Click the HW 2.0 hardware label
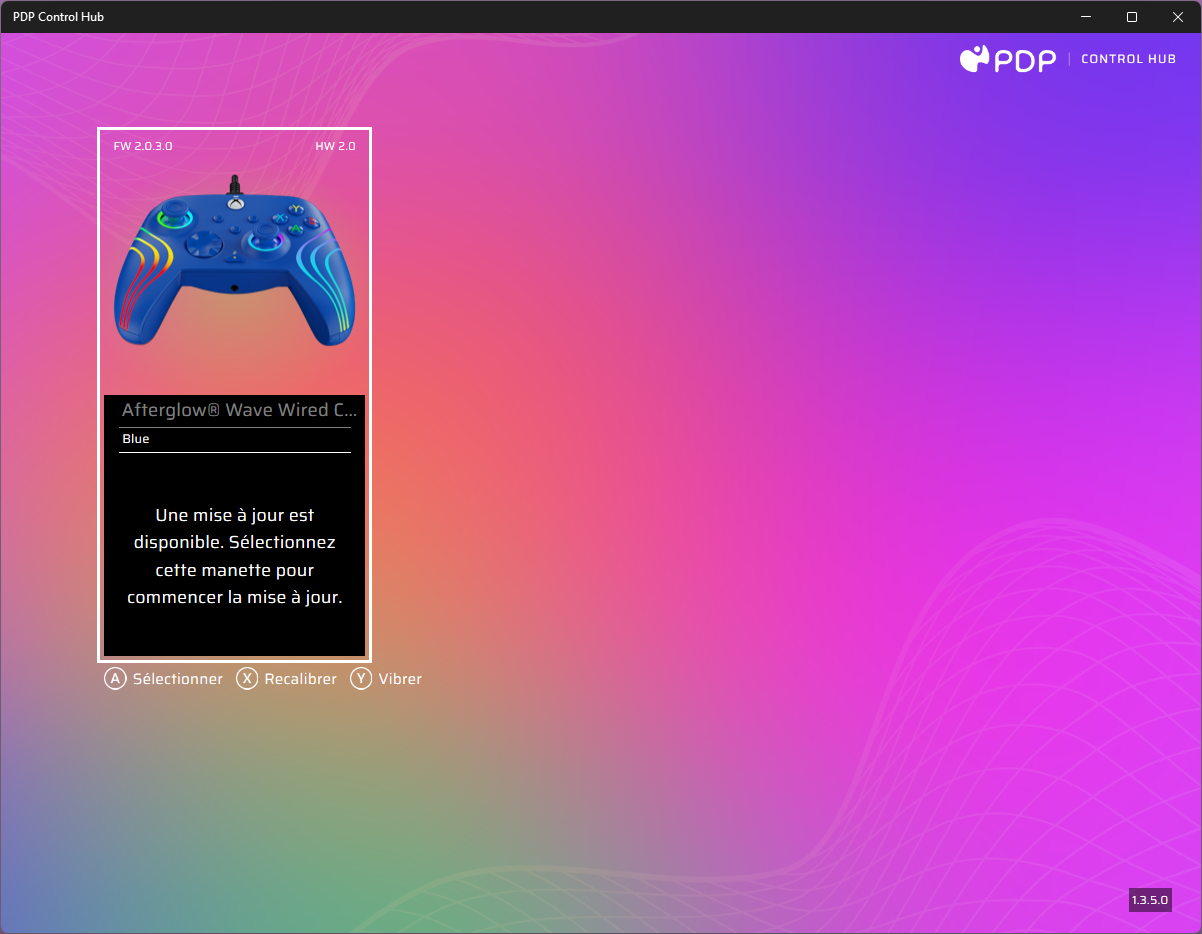 [336, 145]
